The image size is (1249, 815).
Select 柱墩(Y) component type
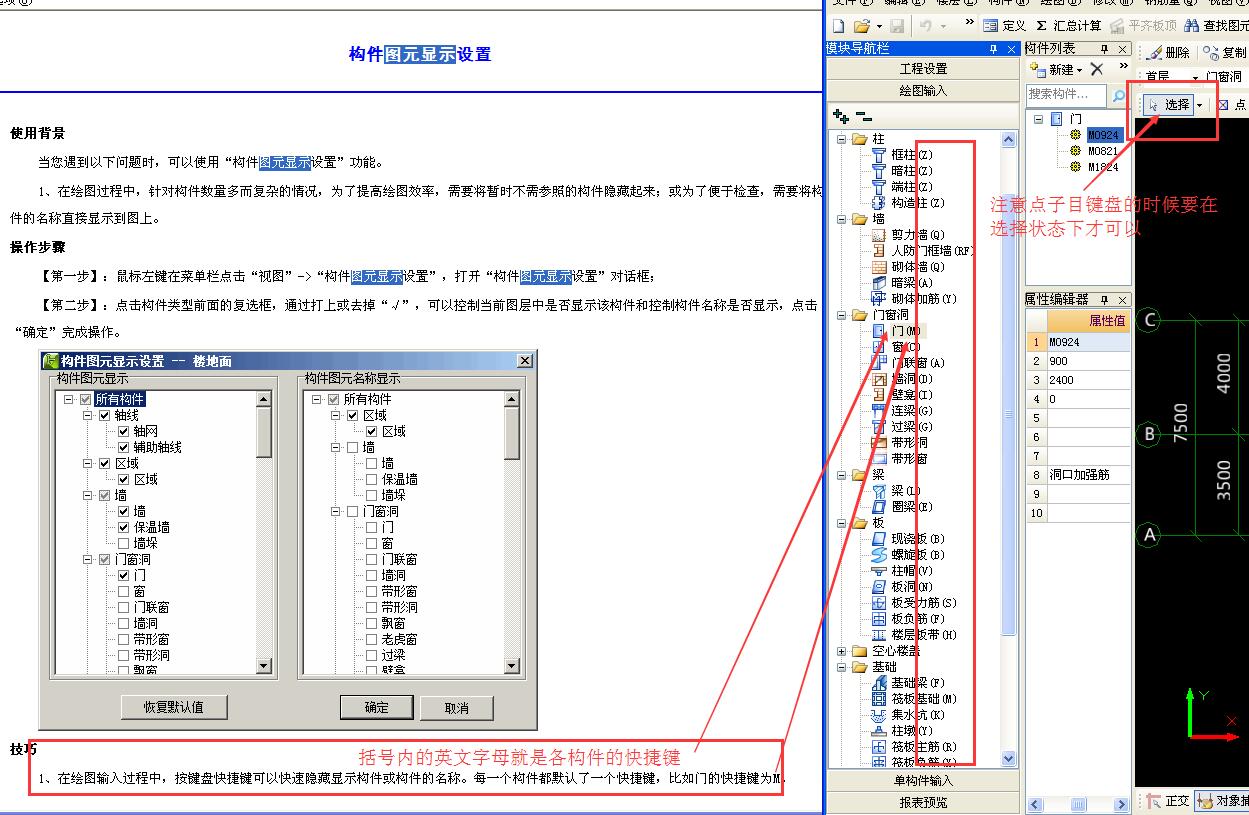[902, 731]
